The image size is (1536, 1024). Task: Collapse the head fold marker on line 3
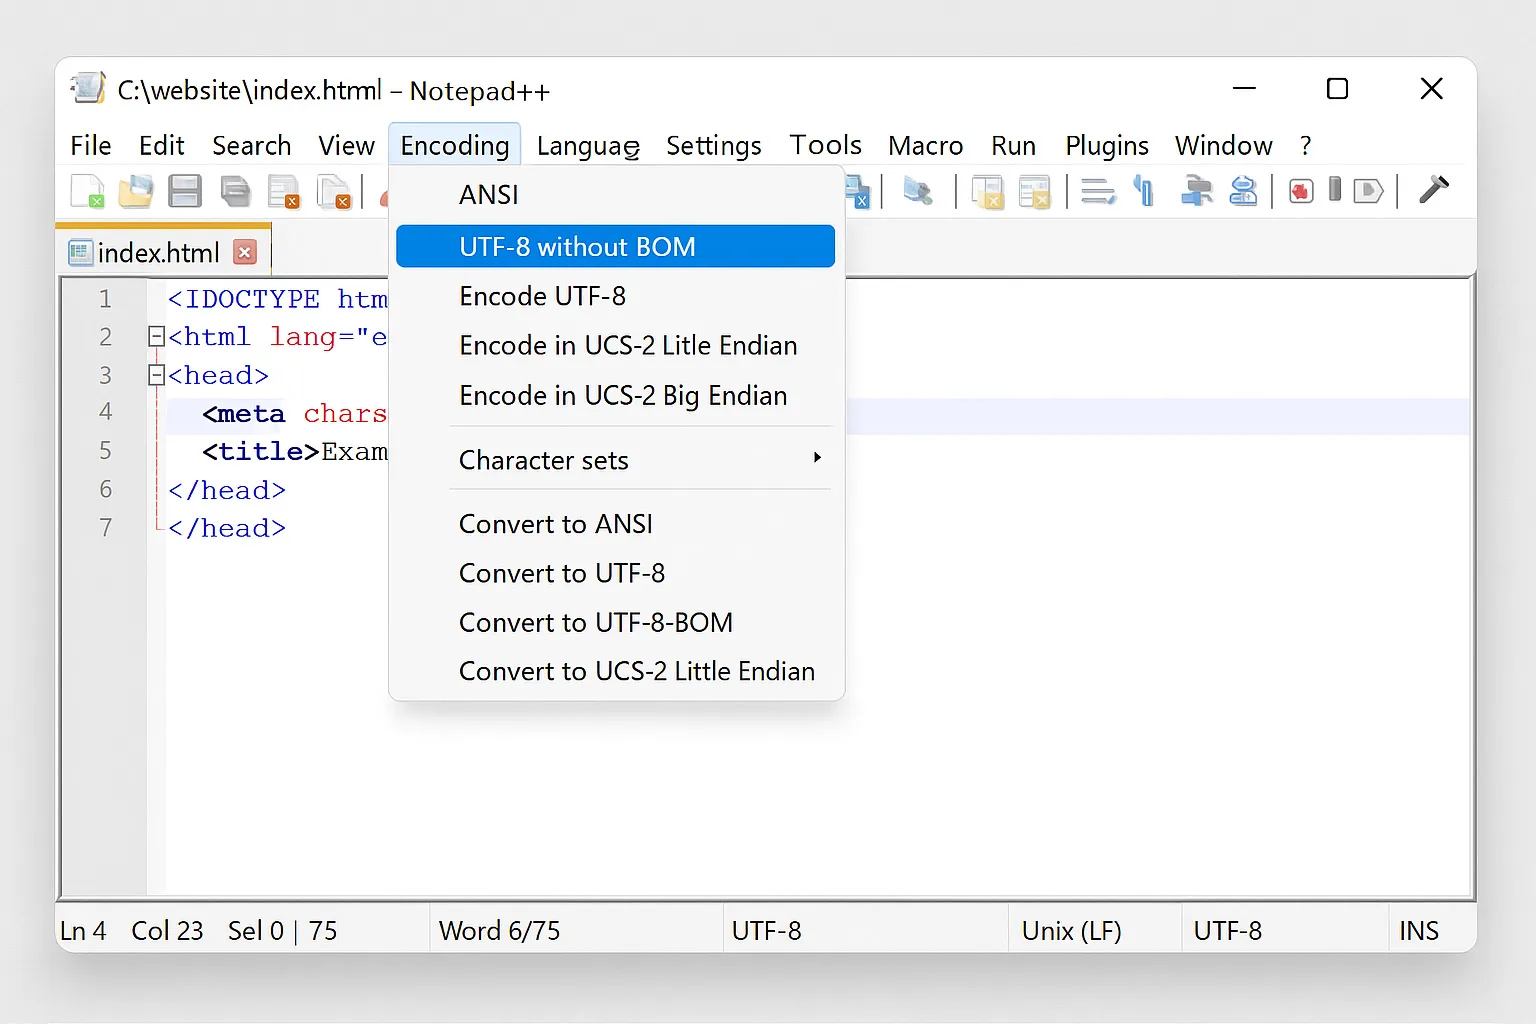pos(156,375)
